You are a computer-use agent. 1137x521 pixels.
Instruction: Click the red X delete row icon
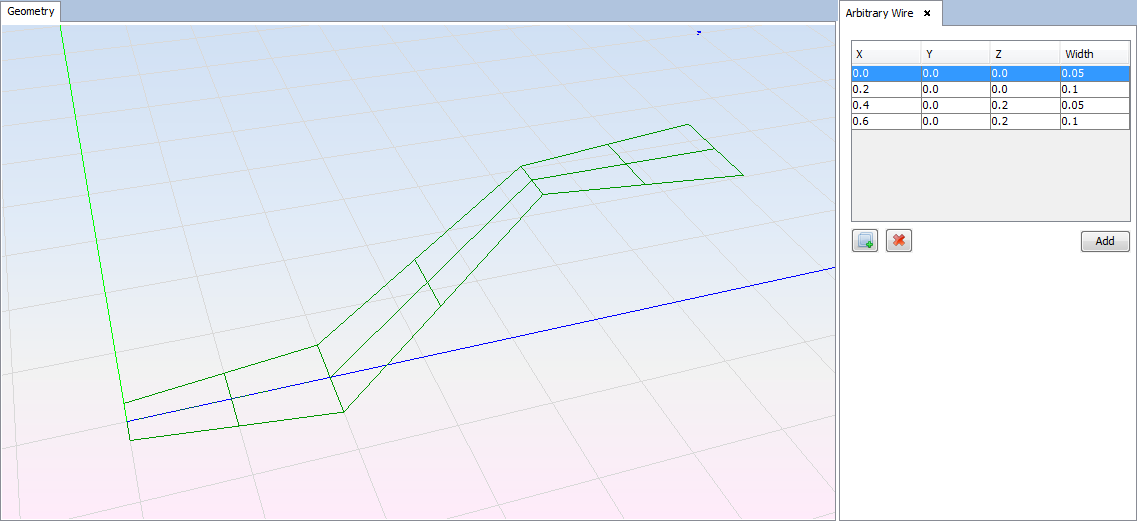(899, 241)
